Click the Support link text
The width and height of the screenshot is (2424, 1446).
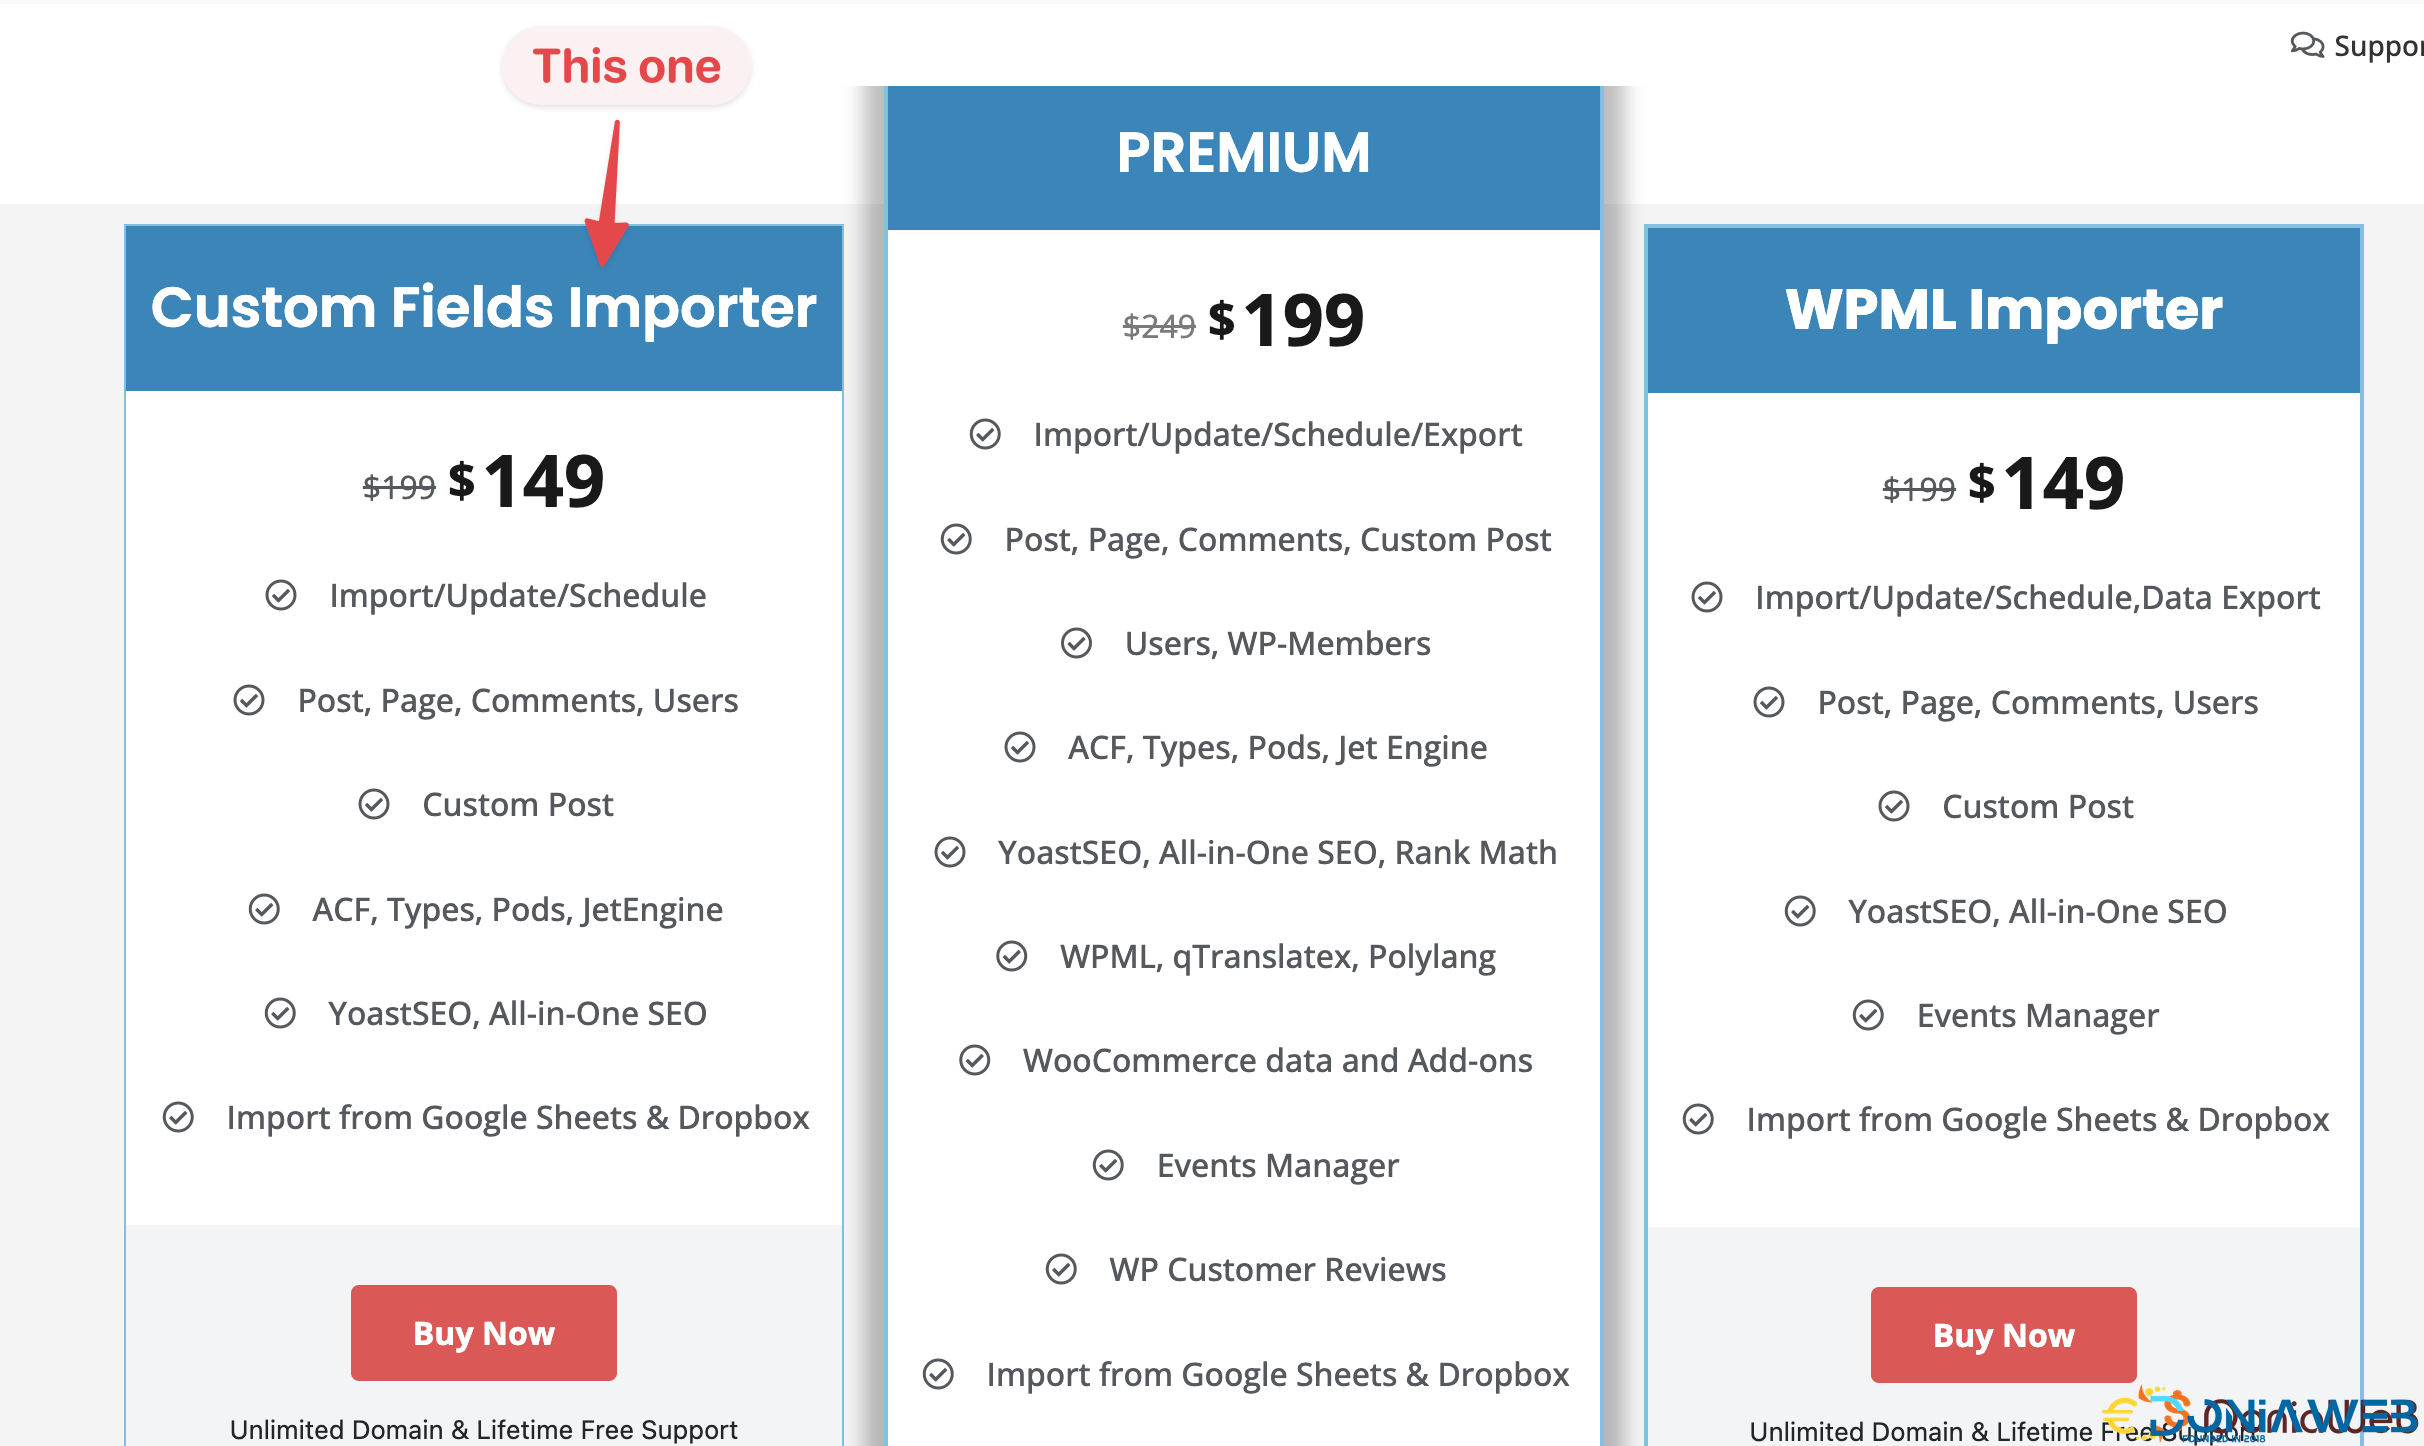[x=2378, y=46]
